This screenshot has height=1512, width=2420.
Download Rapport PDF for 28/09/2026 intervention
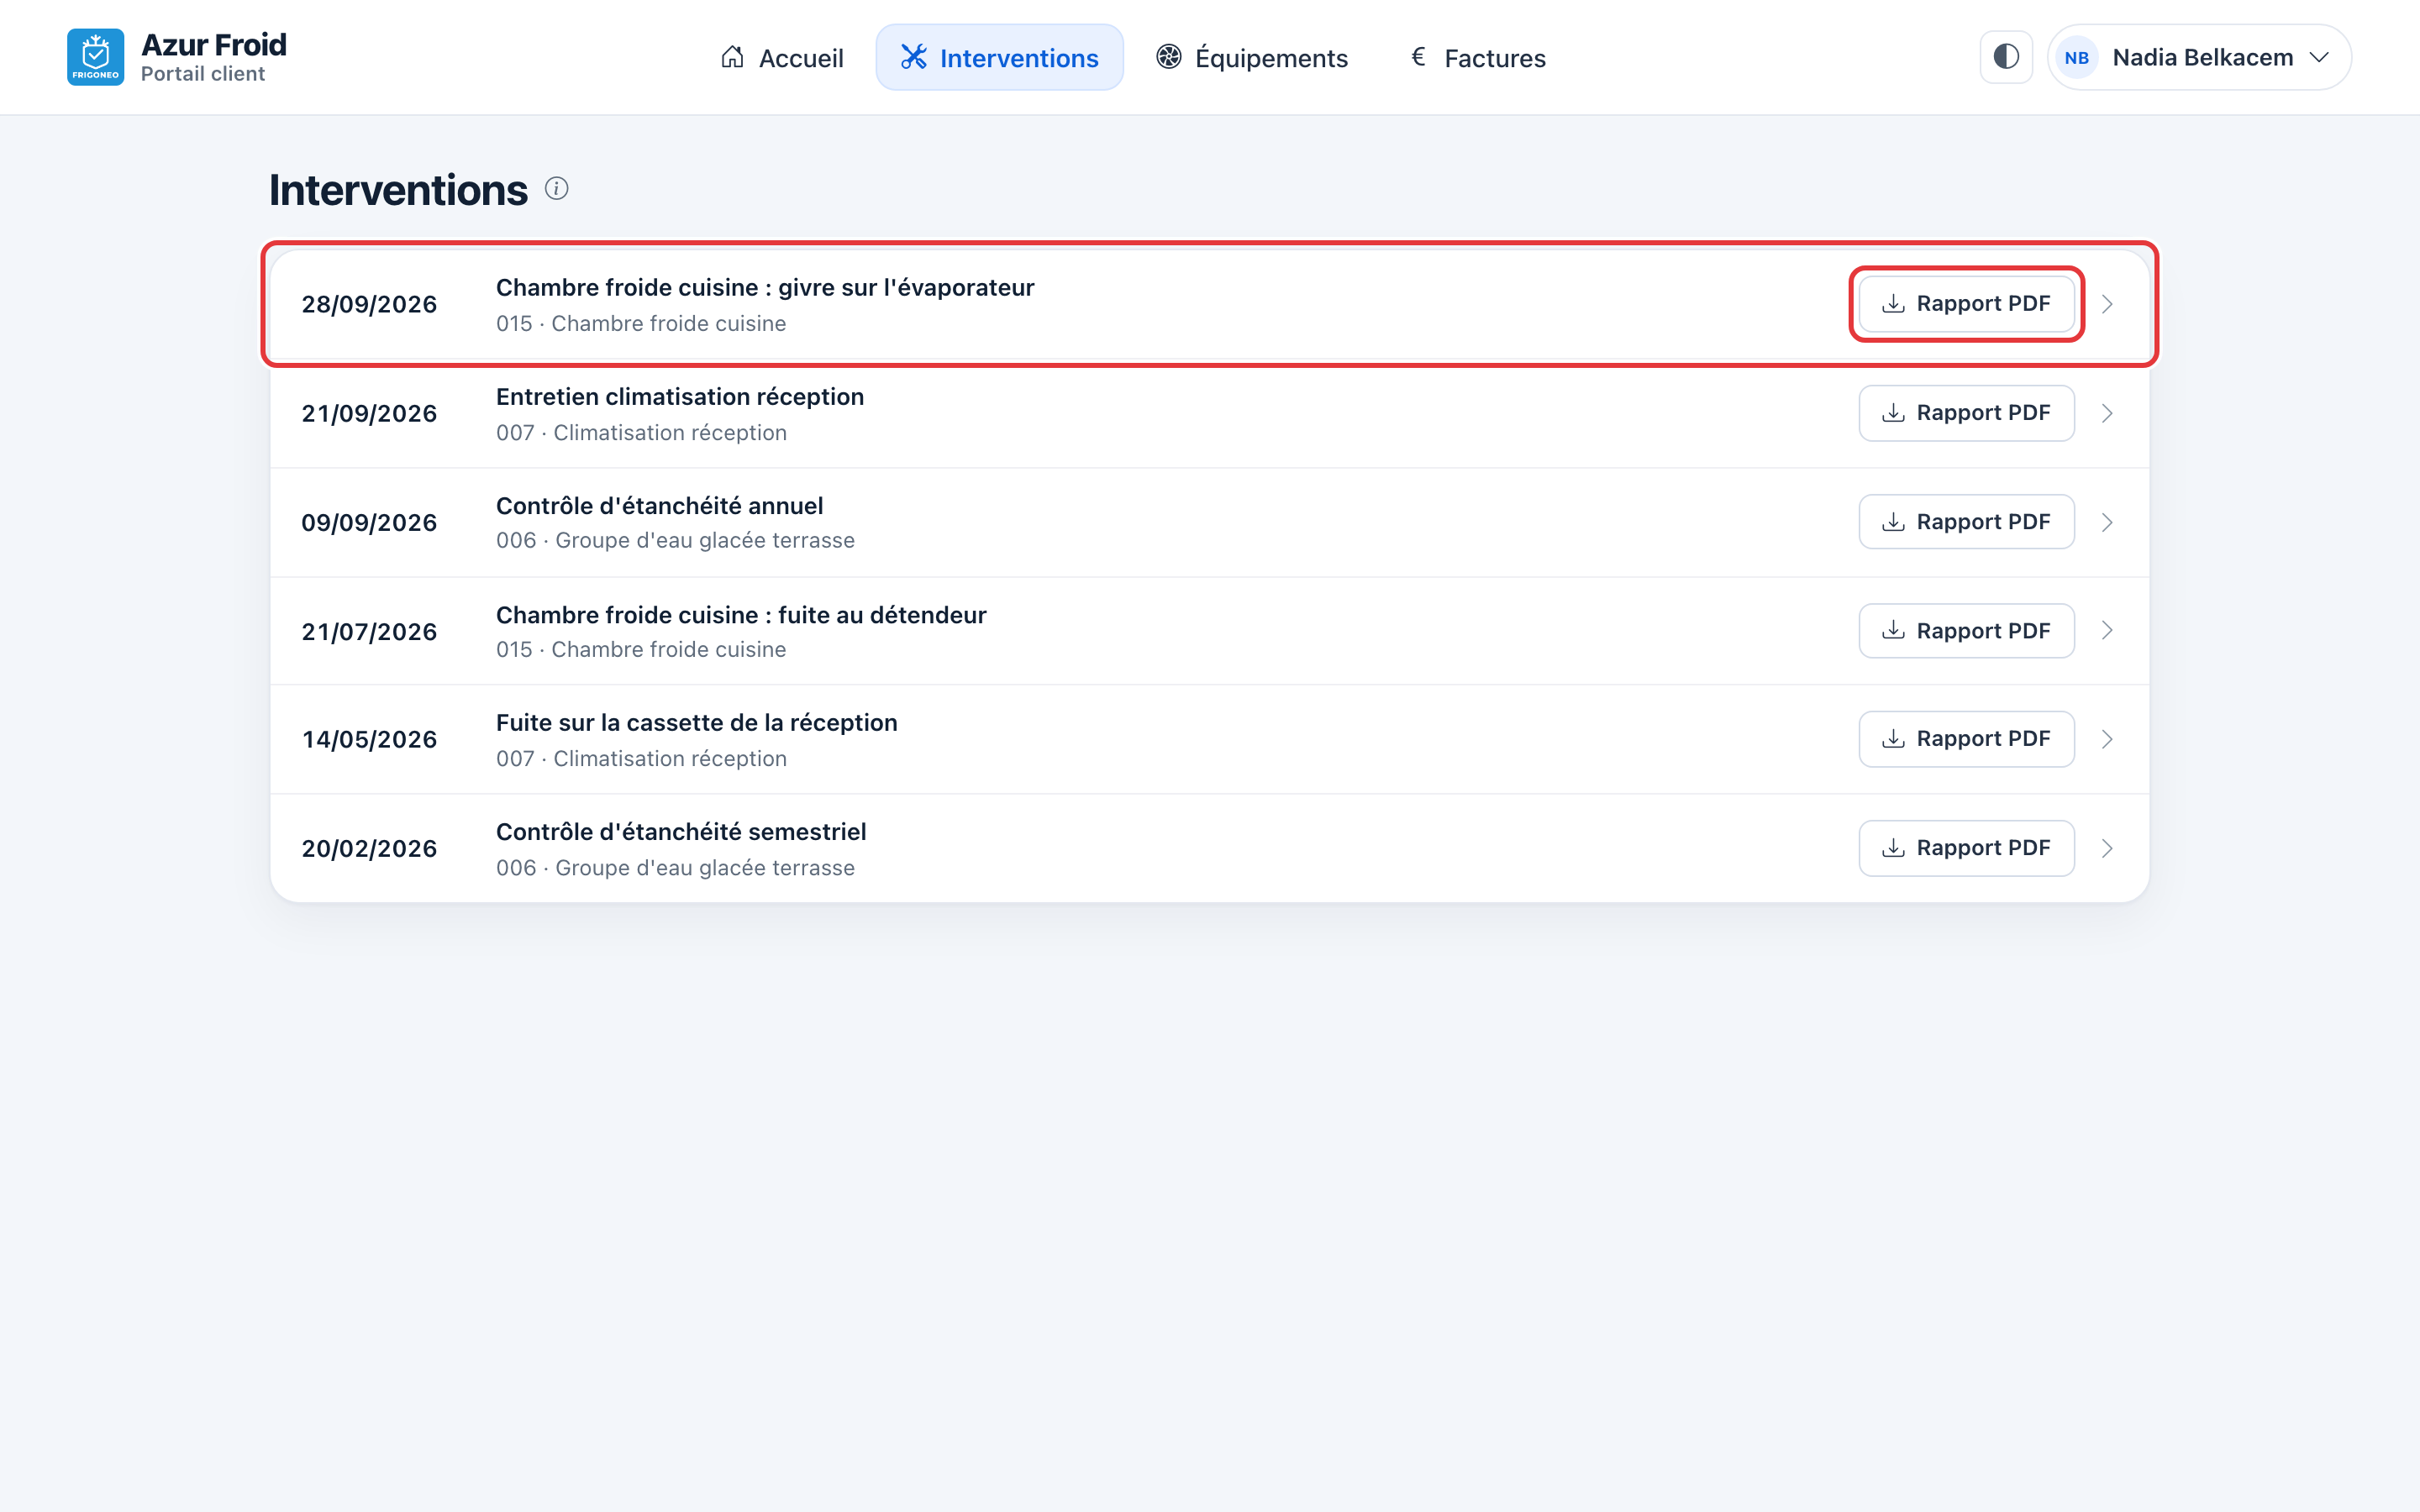click(x=1966, y=303)
